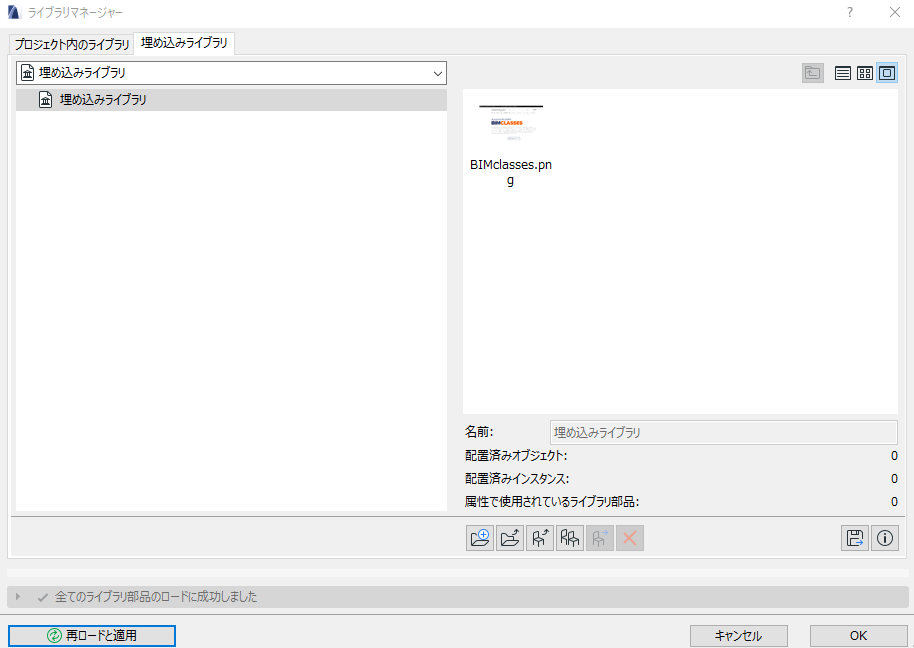Click the save library disk icon
The width and height of the screenshot is (914, 648).
click(855, 538)
